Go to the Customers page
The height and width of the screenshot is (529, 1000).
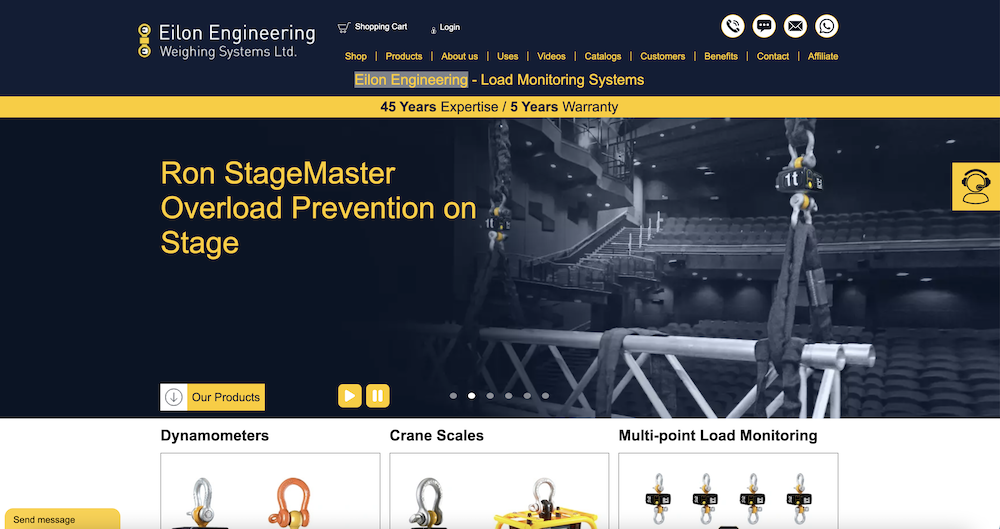[x=663, y=56]
